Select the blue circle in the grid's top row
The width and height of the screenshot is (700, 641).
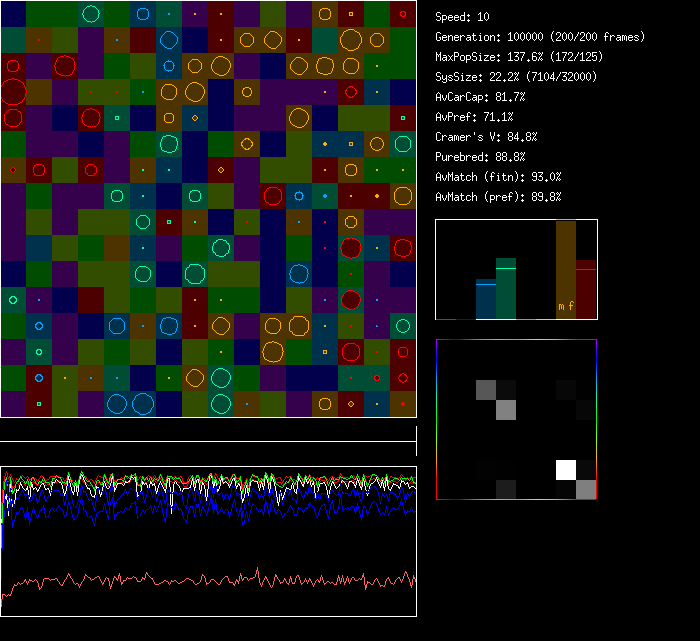pos(143,14)
